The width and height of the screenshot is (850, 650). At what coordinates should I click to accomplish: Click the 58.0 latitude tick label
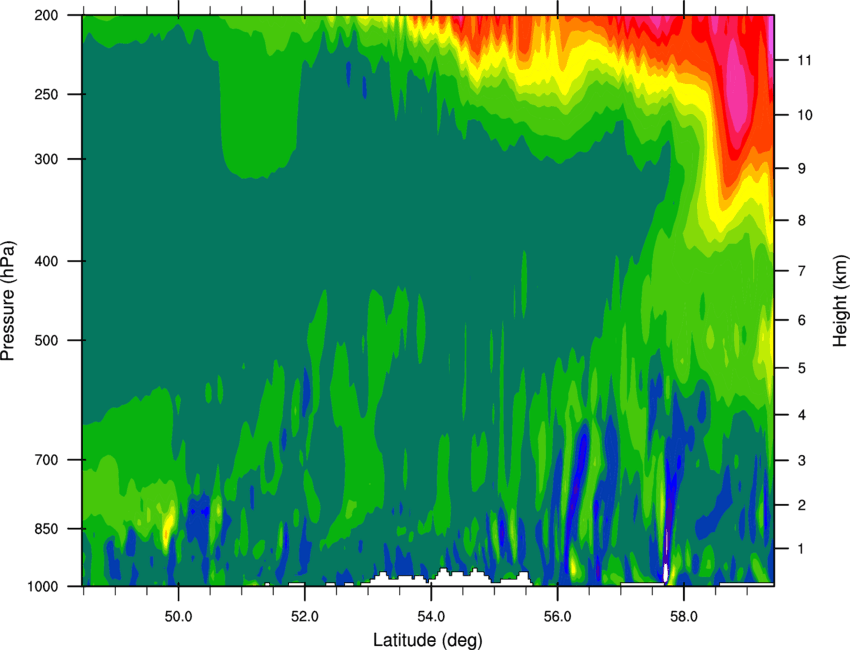[684, 617]
